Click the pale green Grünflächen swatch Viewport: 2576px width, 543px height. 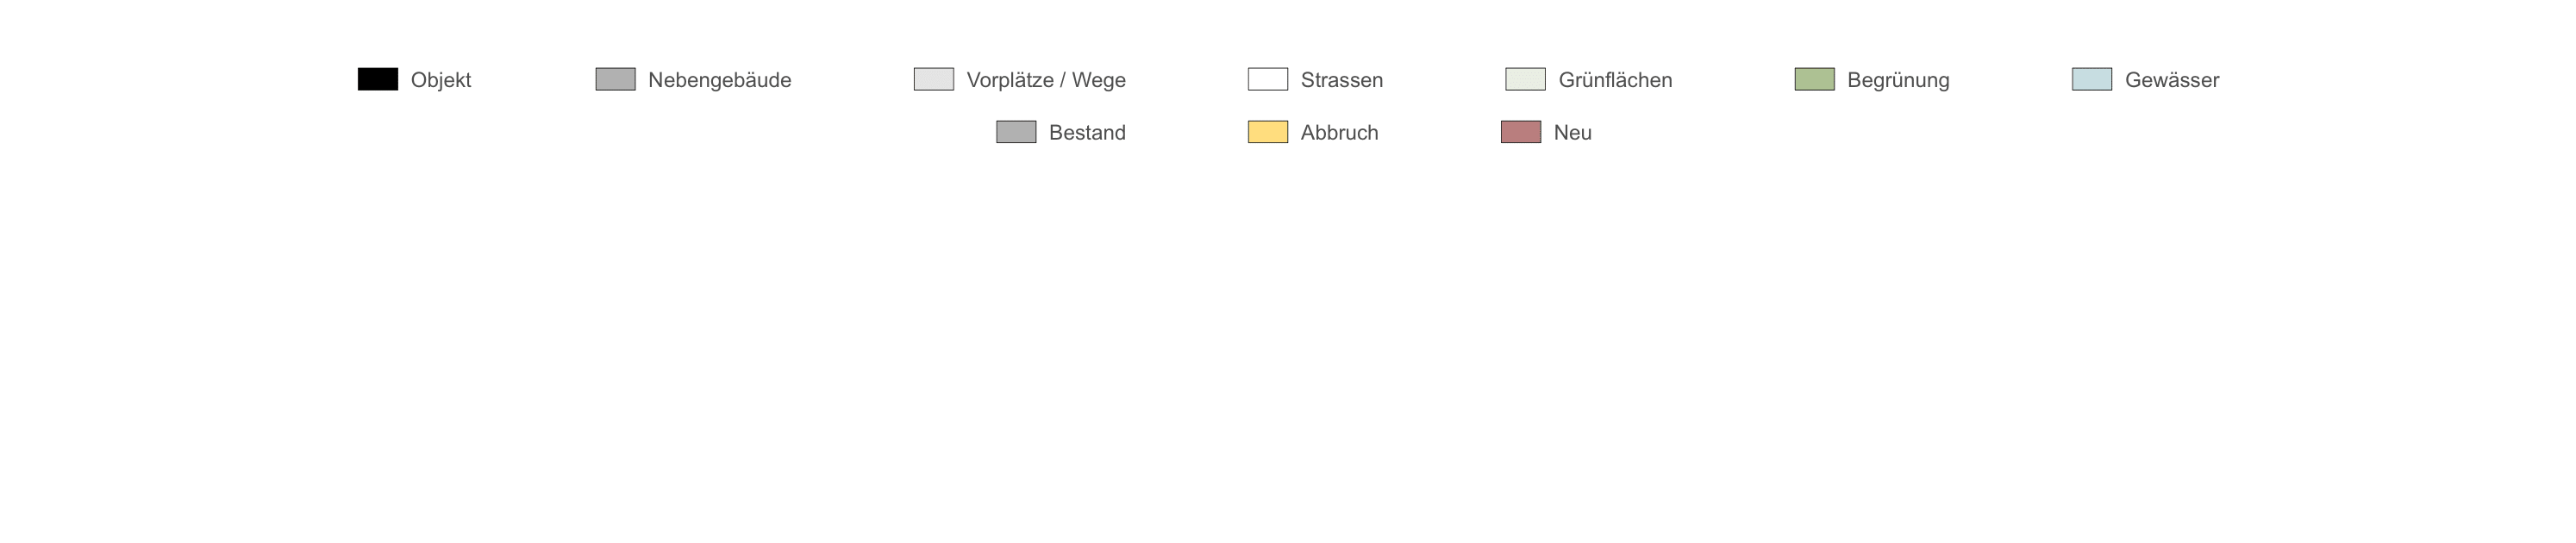coord(1526,79)
